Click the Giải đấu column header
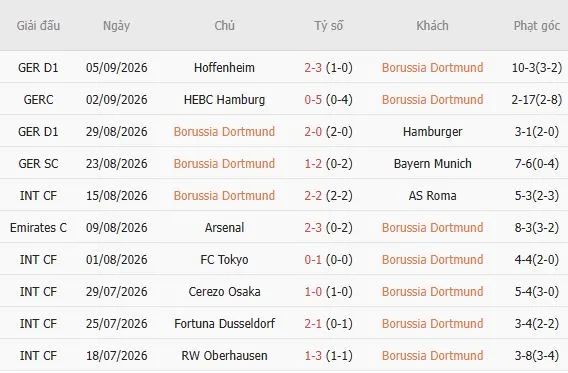The width and height of the screenshot is (568, 373). pyautogui.click(x=38, y=26)
